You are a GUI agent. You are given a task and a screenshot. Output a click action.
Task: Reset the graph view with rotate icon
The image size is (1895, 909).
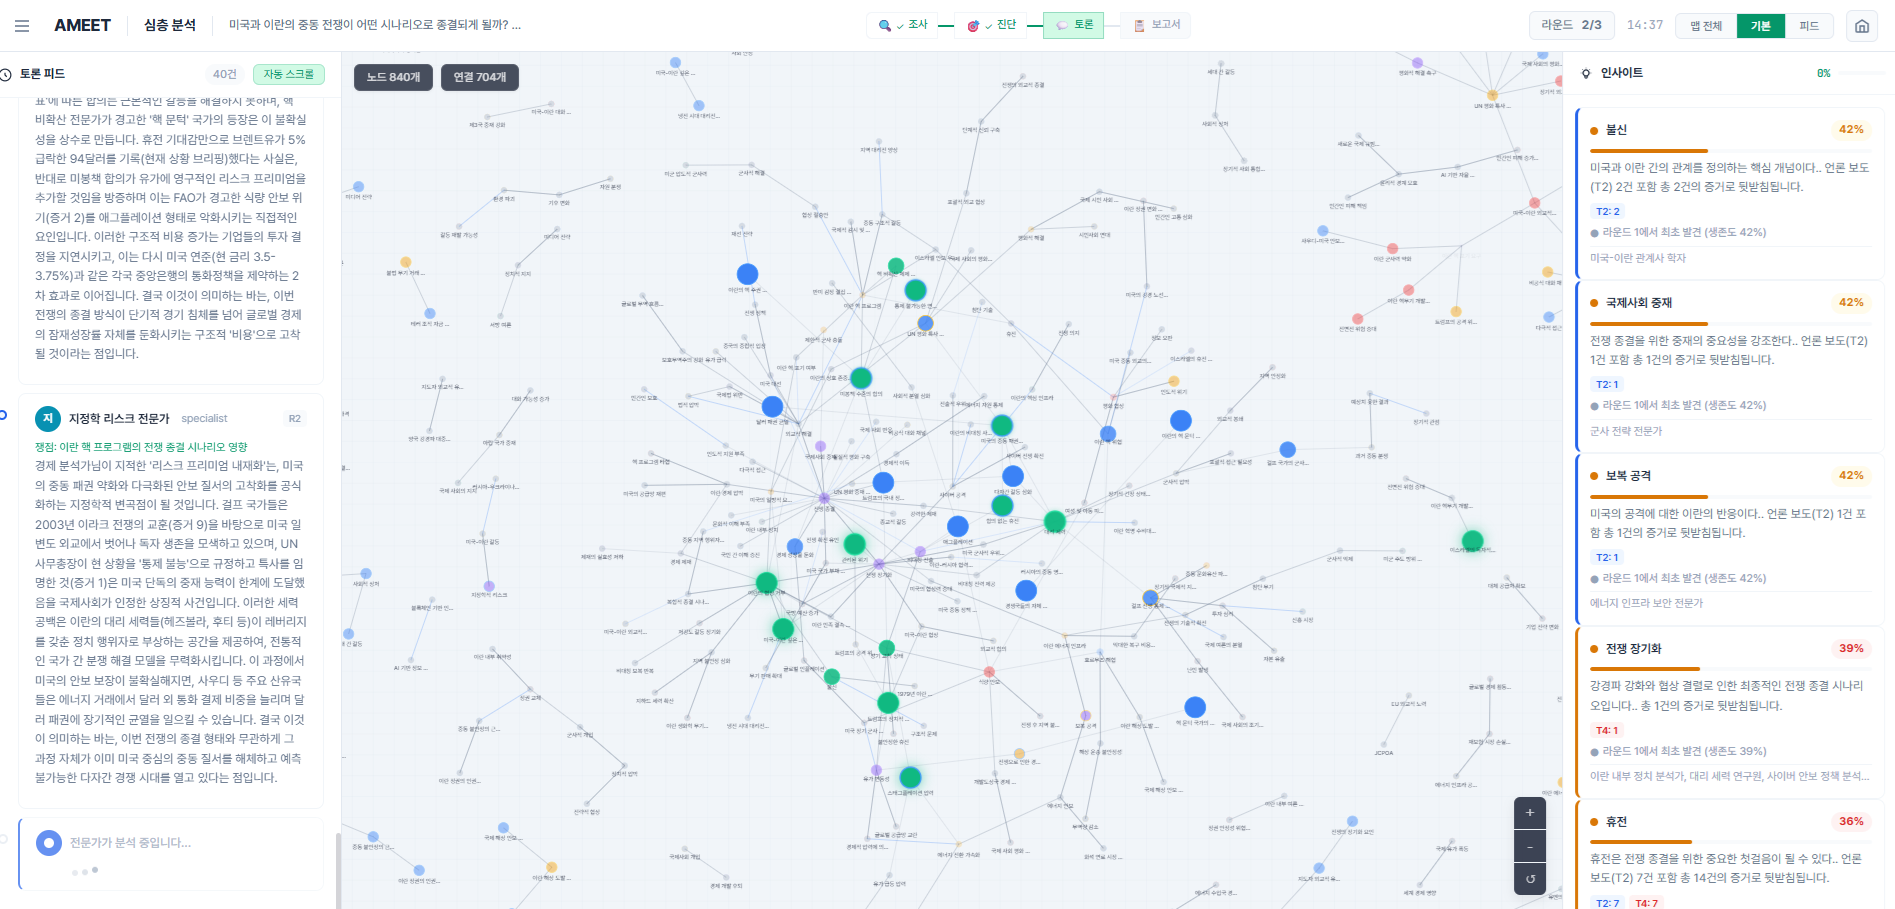click(x=1529, y=879)
